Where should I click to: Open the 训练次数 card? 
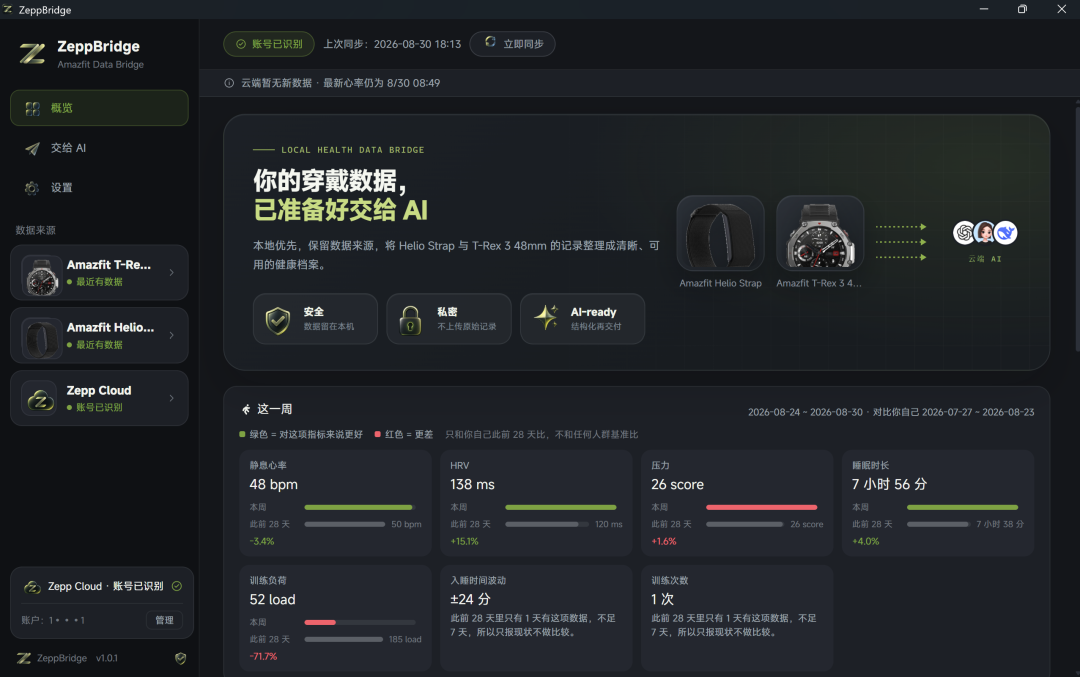tap(737, 618)
